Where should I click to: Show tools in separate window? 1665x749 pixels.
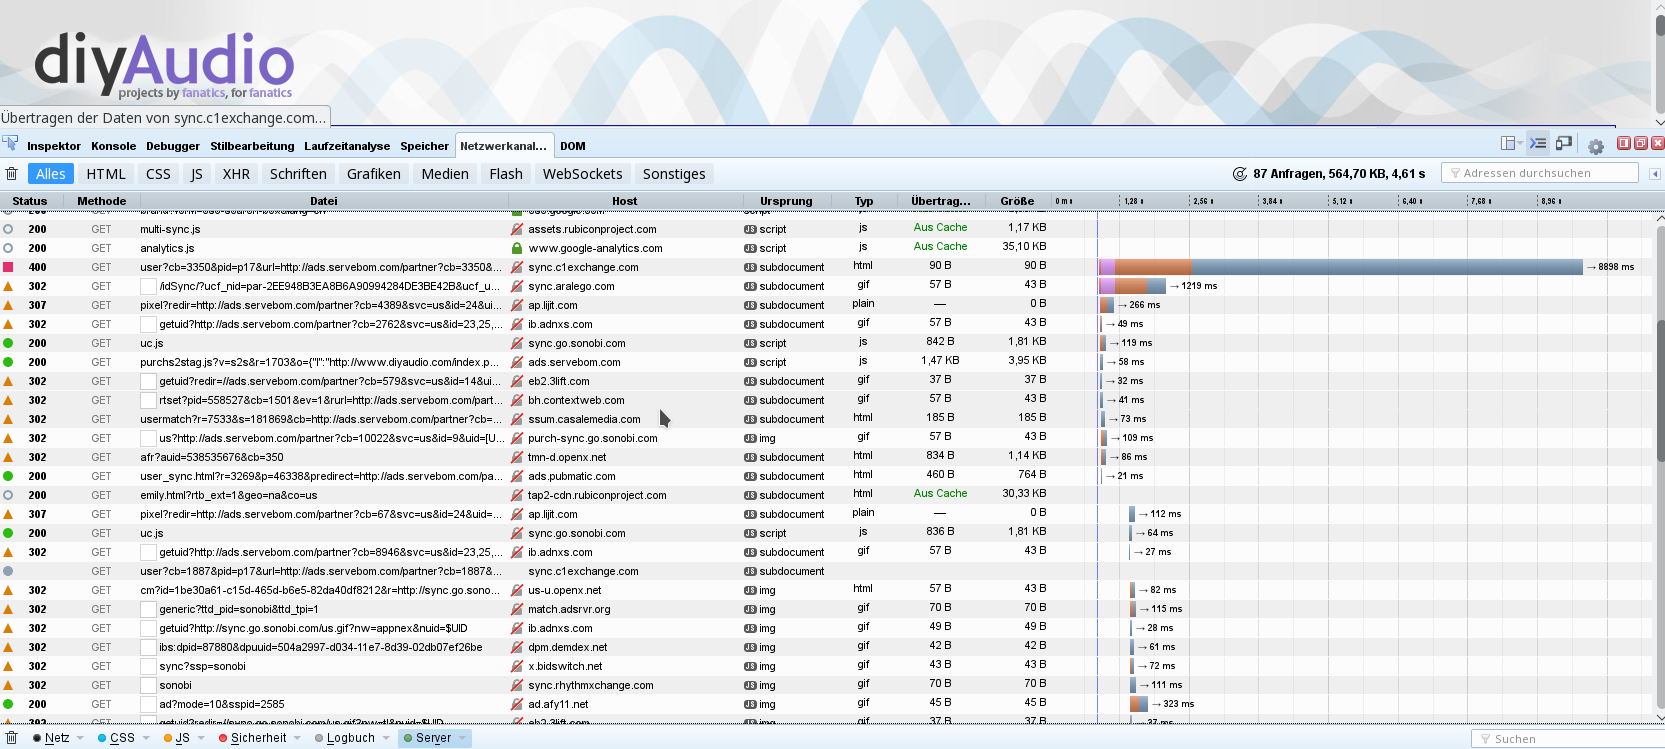pos(1641,143)
